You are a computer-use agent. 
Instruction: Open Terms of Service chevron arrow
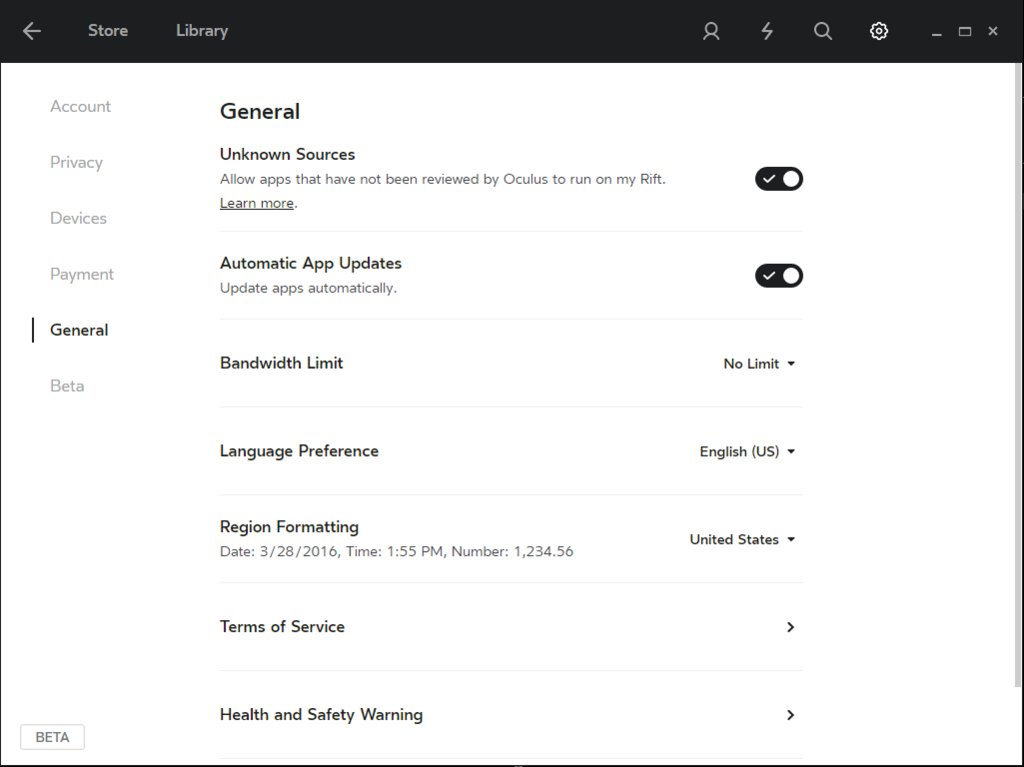[x=790, y=627]
